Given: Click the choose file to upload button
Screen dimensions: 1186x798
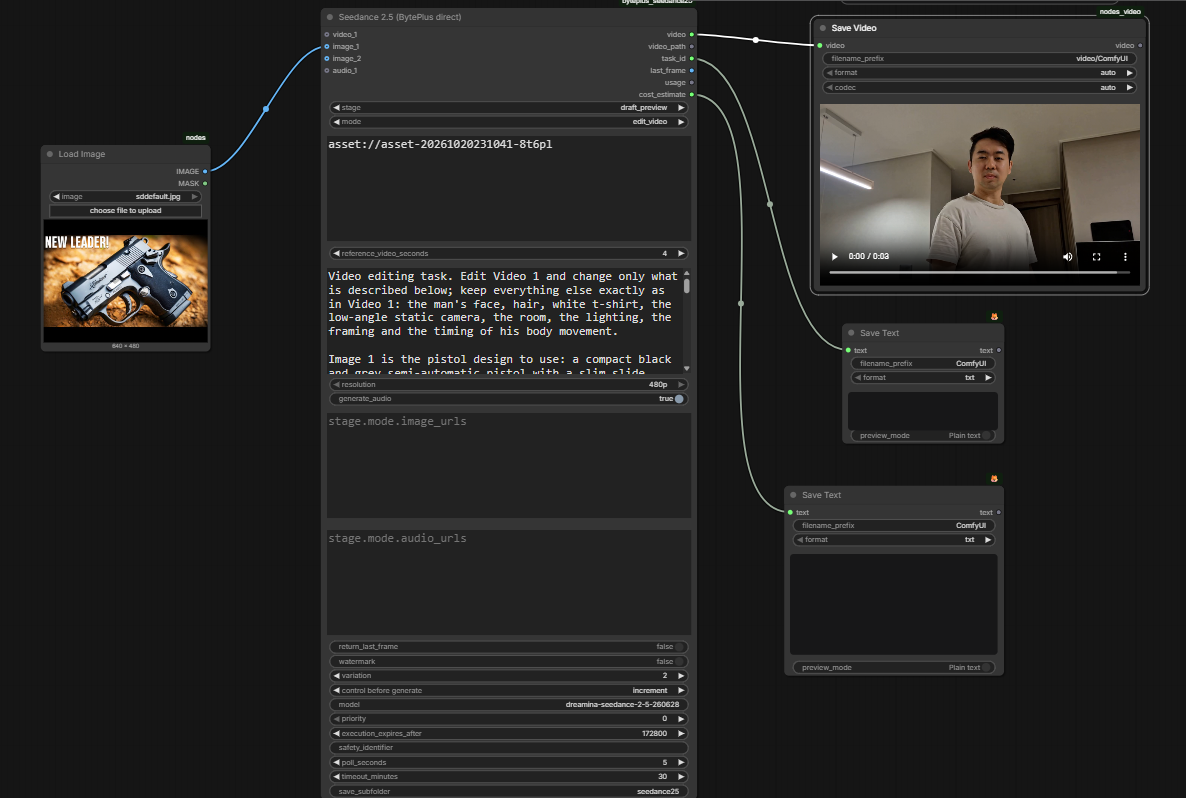Looking at the screenshot, I should click(126, 211).
